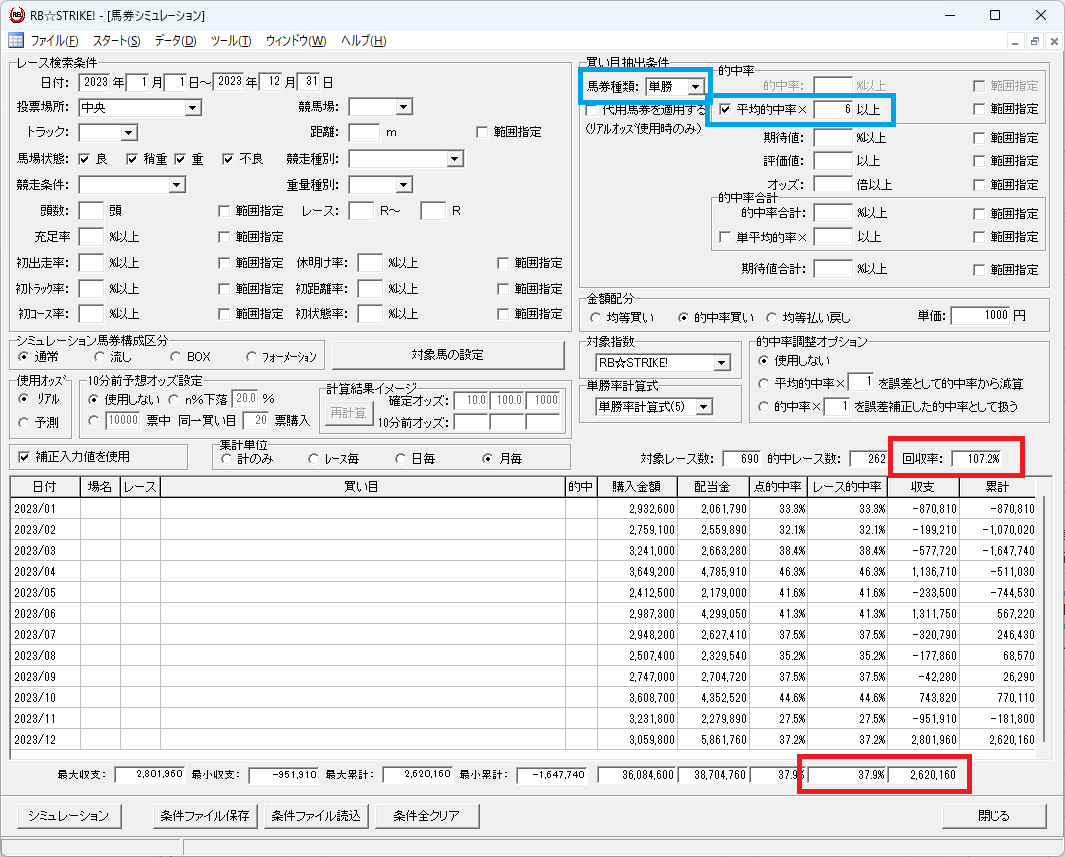
Task: Toggle the 補正入力値を使用 checkbox
Action: click(x=24, y=457)
